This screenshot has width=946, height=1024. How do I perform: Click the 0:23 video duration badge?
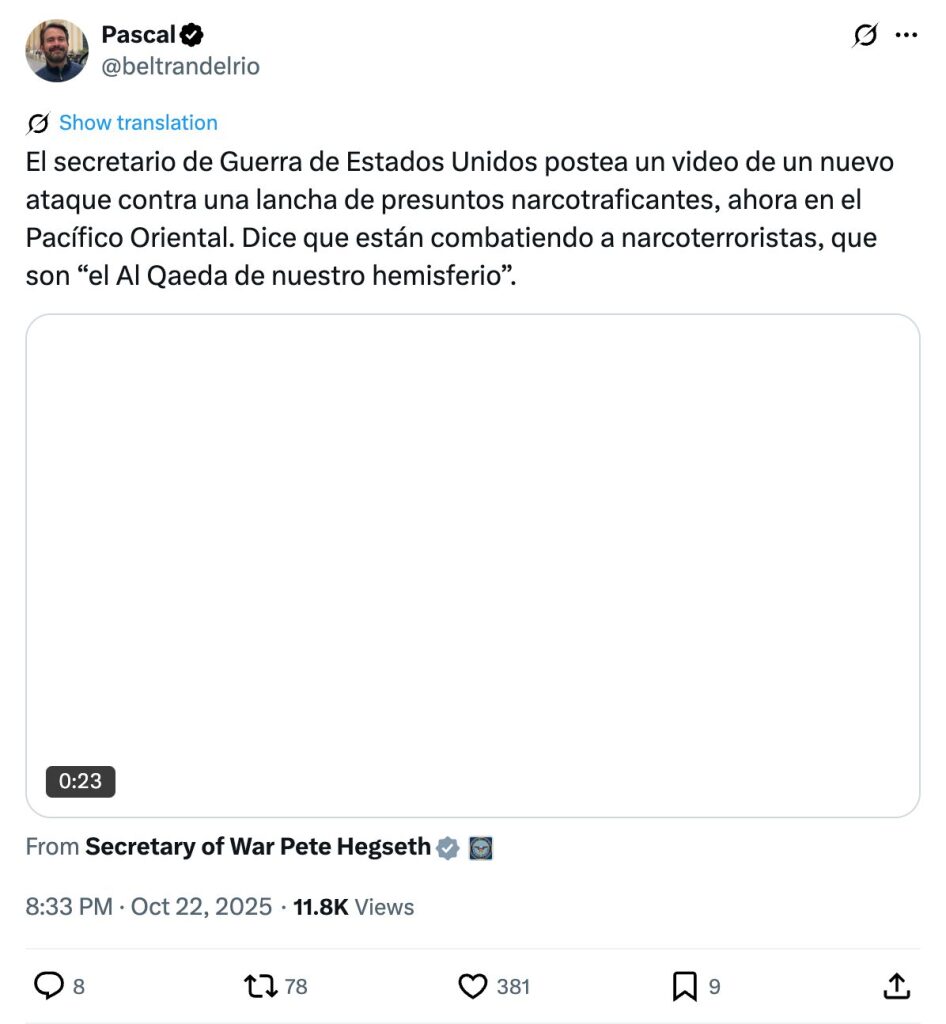80,781
